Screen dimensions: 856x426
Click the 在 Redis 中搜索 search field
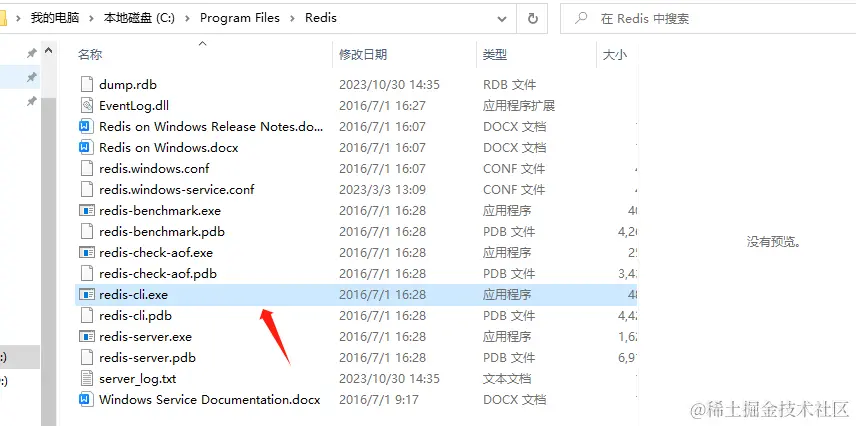[x=708, y=19]
